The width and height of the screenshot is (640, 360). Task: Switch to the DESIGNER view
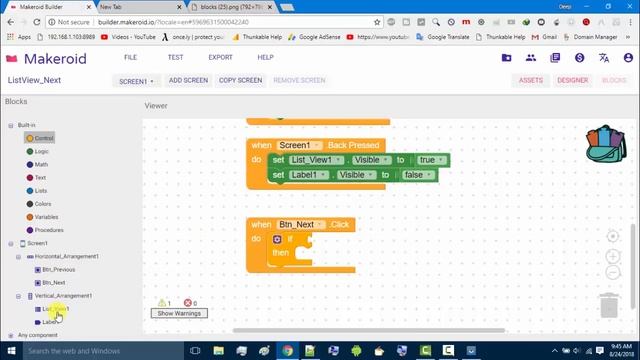[x=573, y=80]
